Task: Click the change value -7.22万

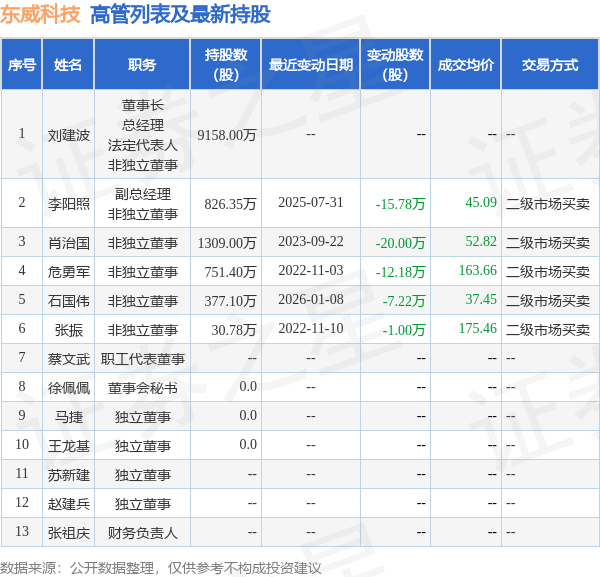Action: click(404, 301)
